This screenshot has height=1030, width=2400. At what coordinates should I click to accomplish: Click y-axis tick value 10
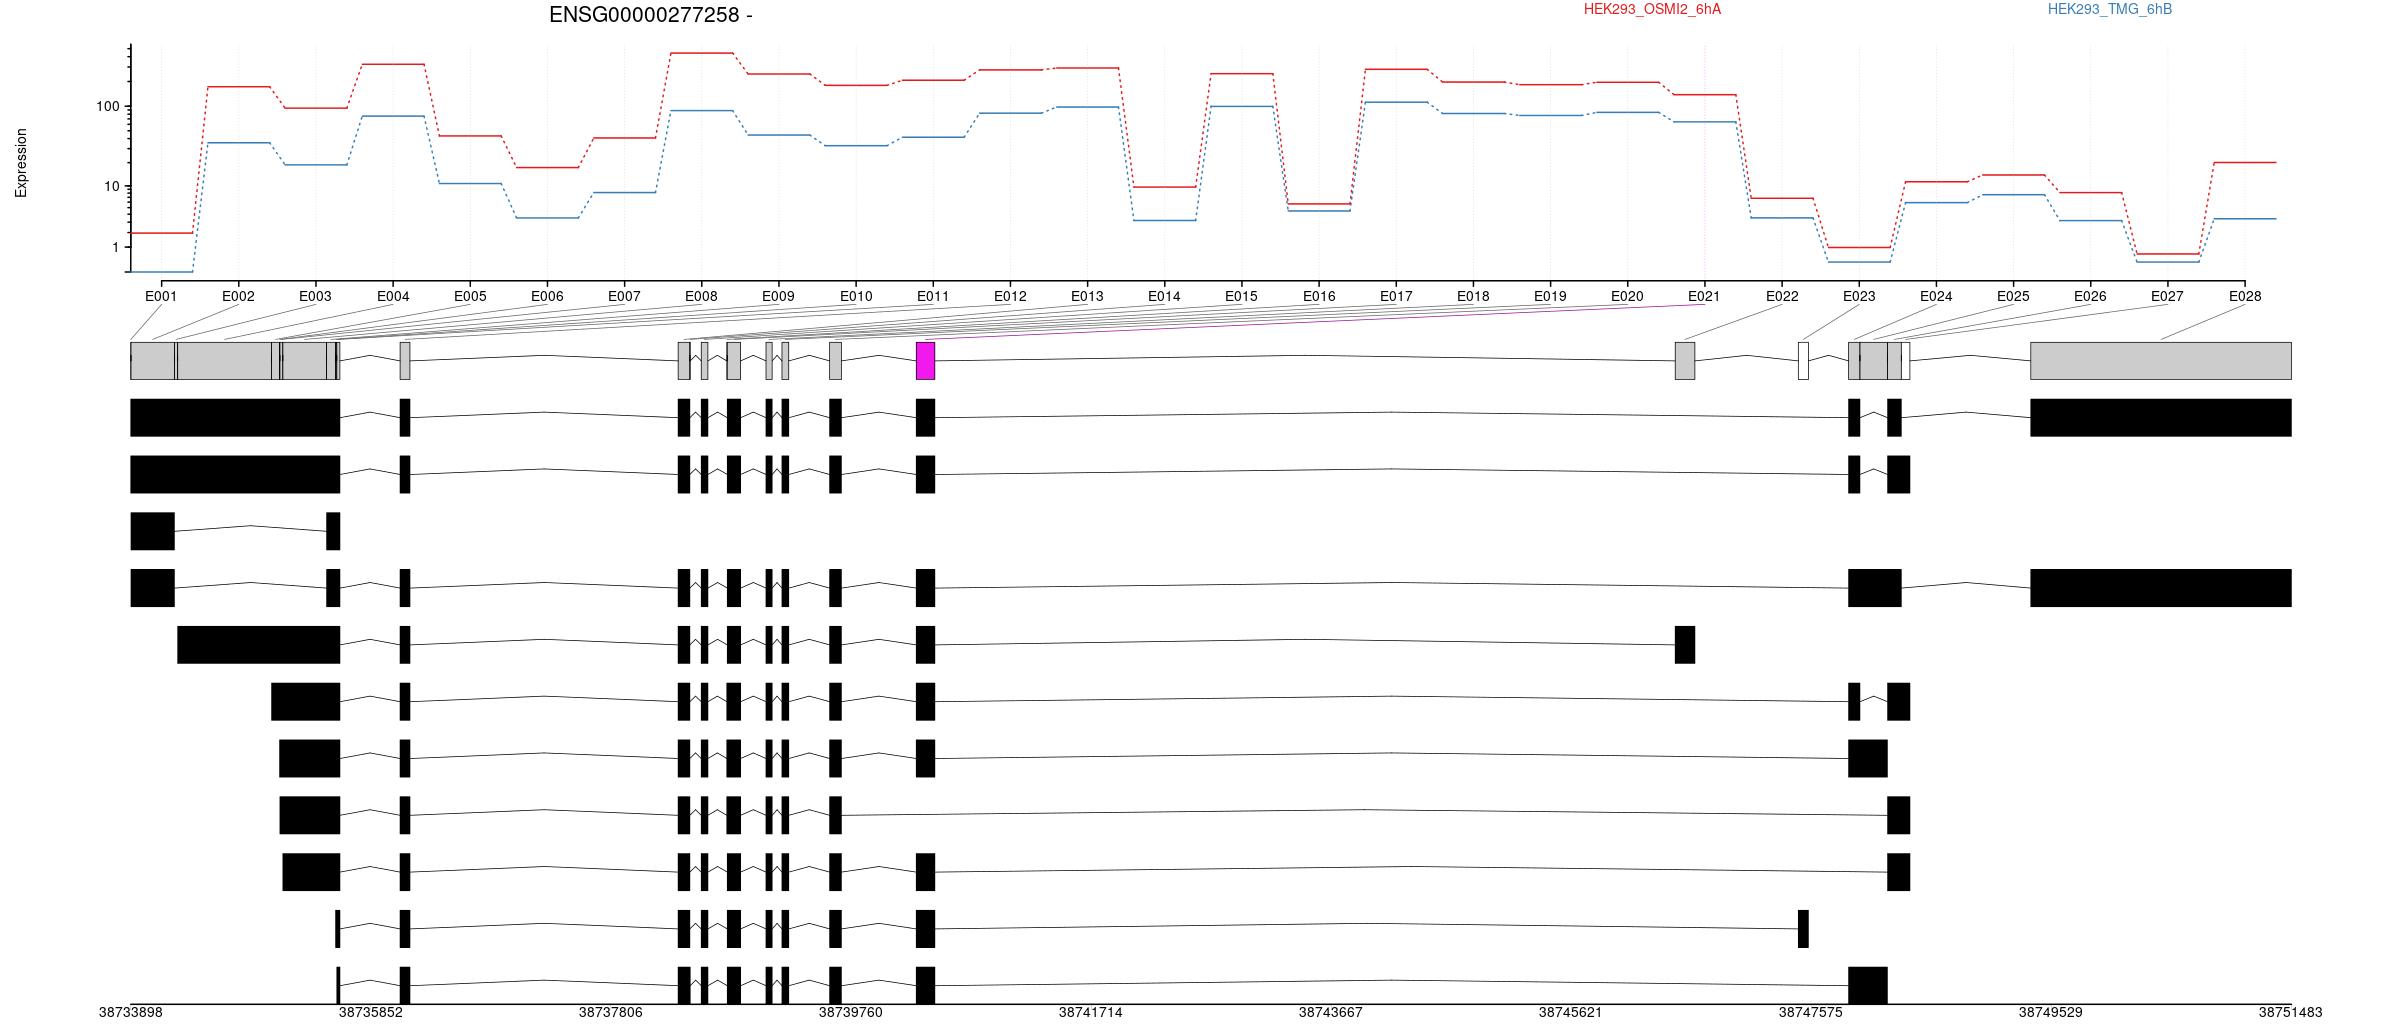(x=111, y=186)
